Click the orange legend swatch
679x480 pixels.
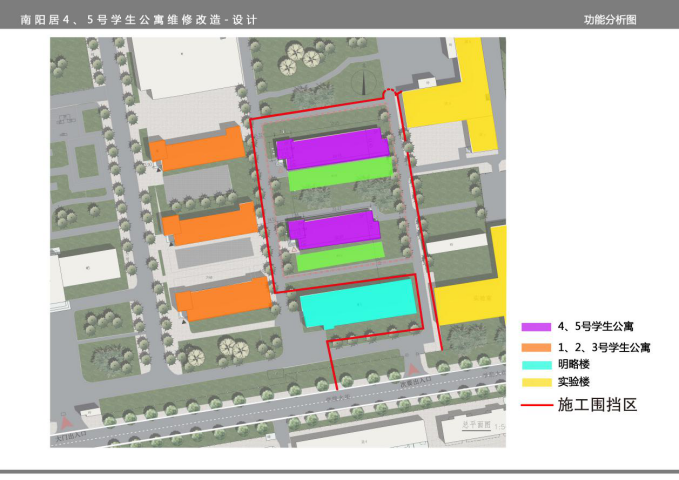tap(537, 346)
